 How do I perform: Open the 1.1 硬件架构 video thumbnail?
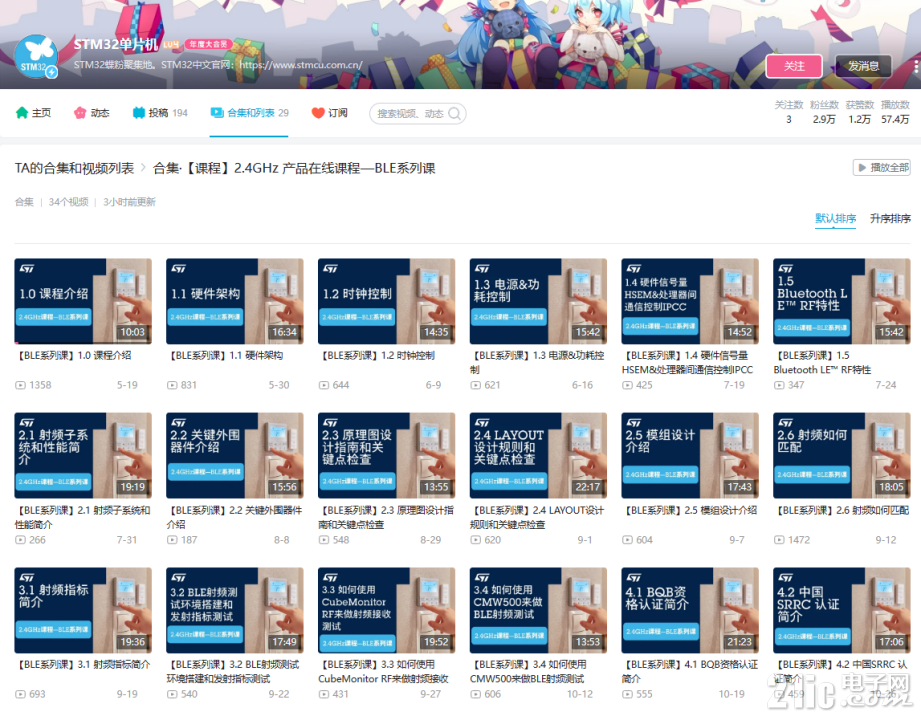(235, 301)
